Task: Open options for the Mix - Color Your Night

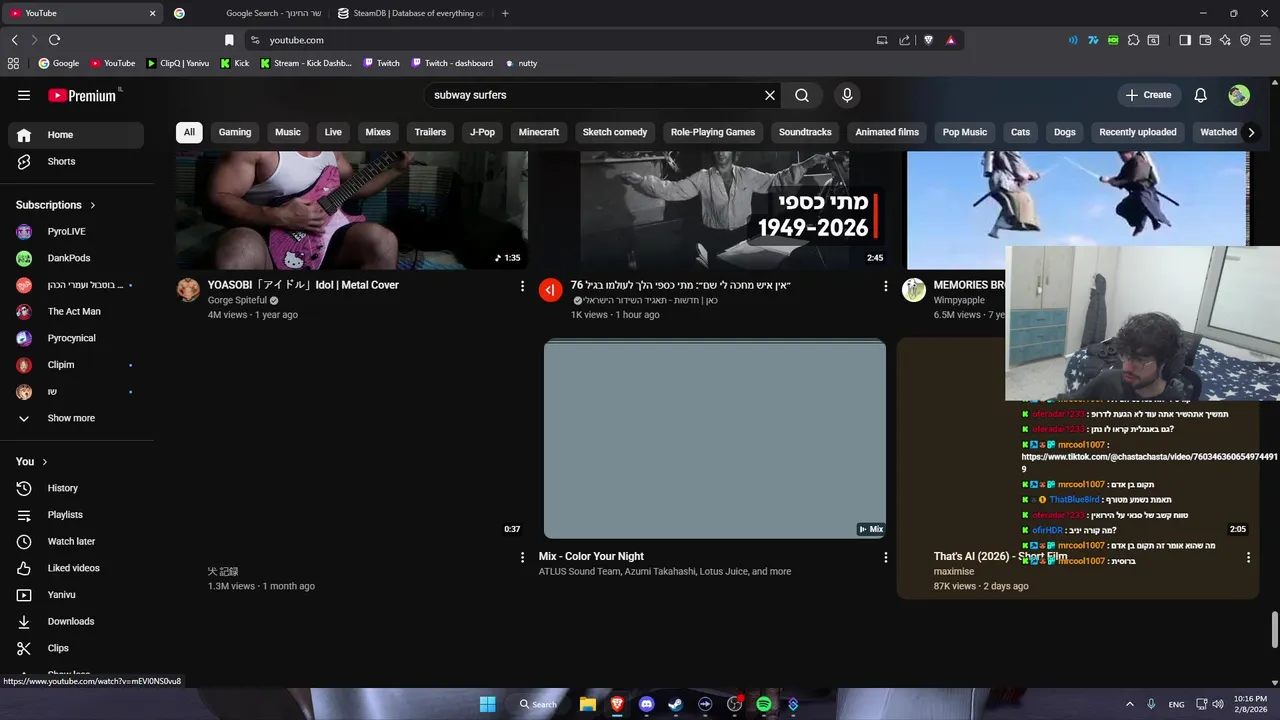Action: (885, 557)
